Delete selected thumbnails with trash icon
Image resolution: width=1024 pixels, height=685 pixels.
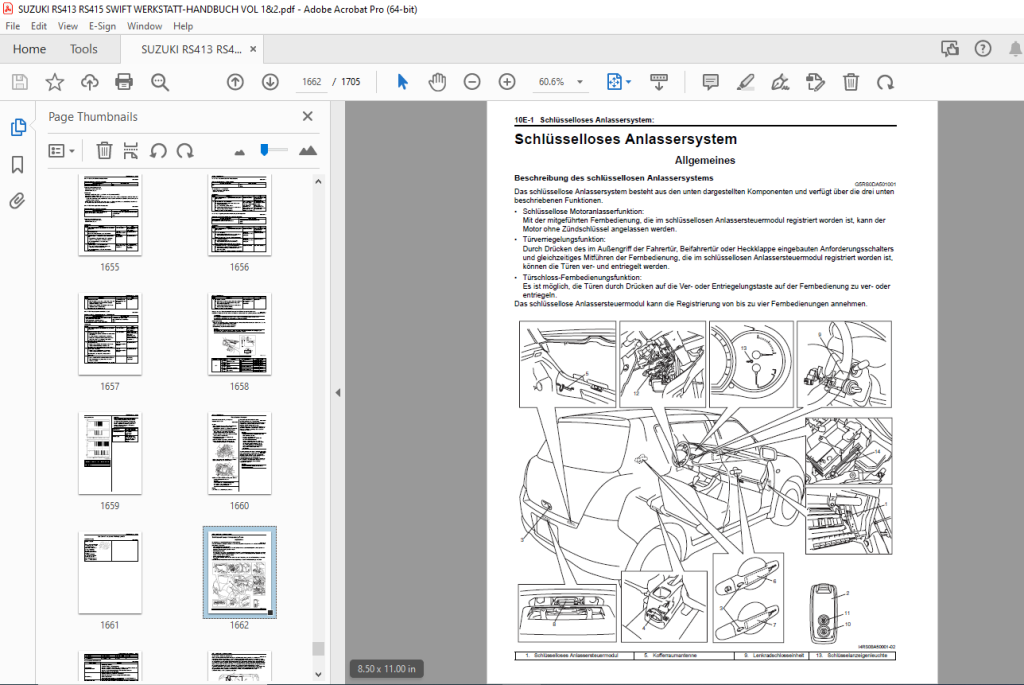click(104, 151)
